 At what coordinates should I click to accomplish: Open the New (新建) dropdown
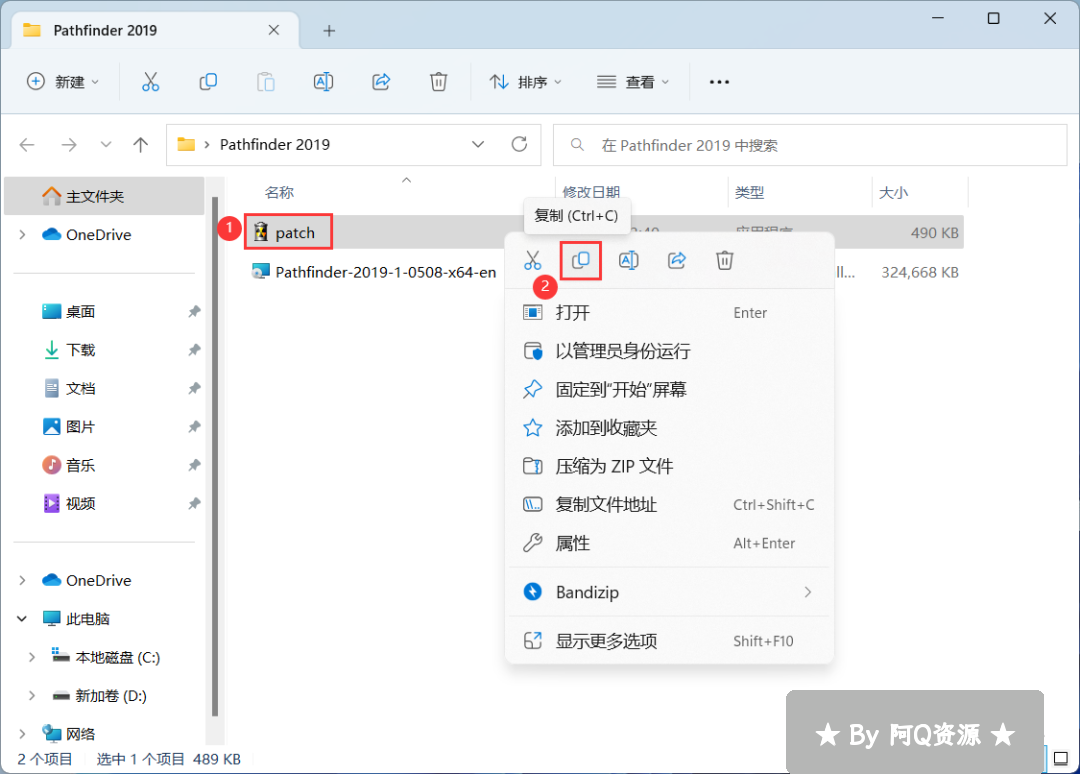click(x=63, y=82)
